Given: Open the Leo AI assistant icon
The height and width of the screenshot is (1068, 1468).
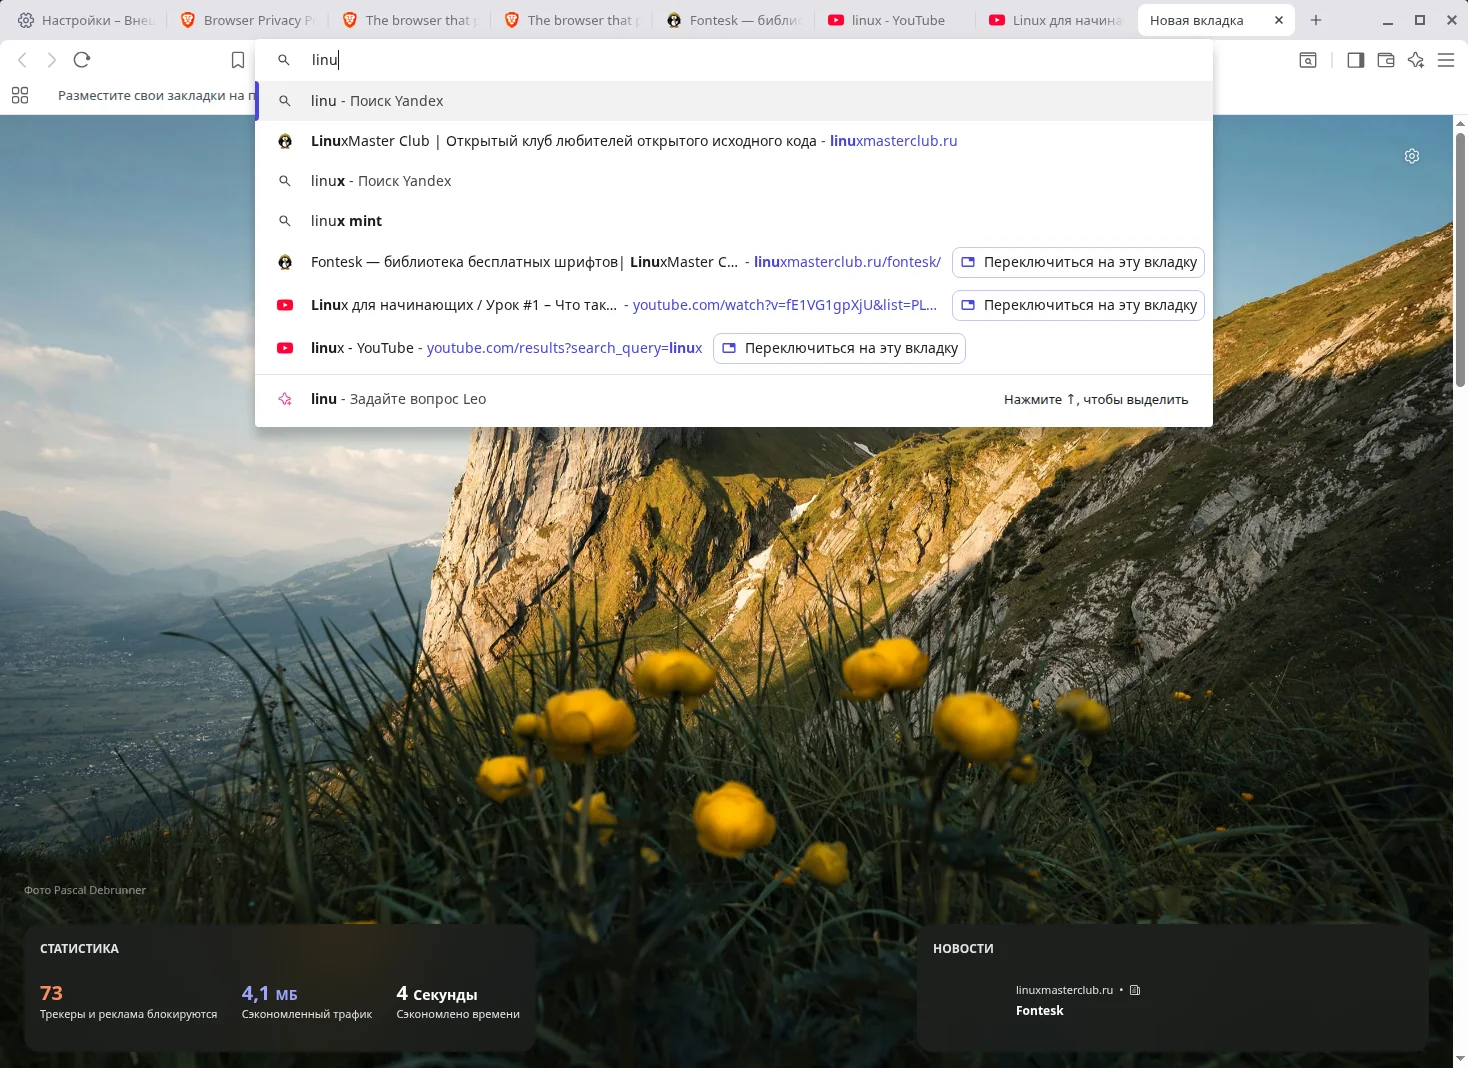Looking at the screenshot, I should point(1415,60).
